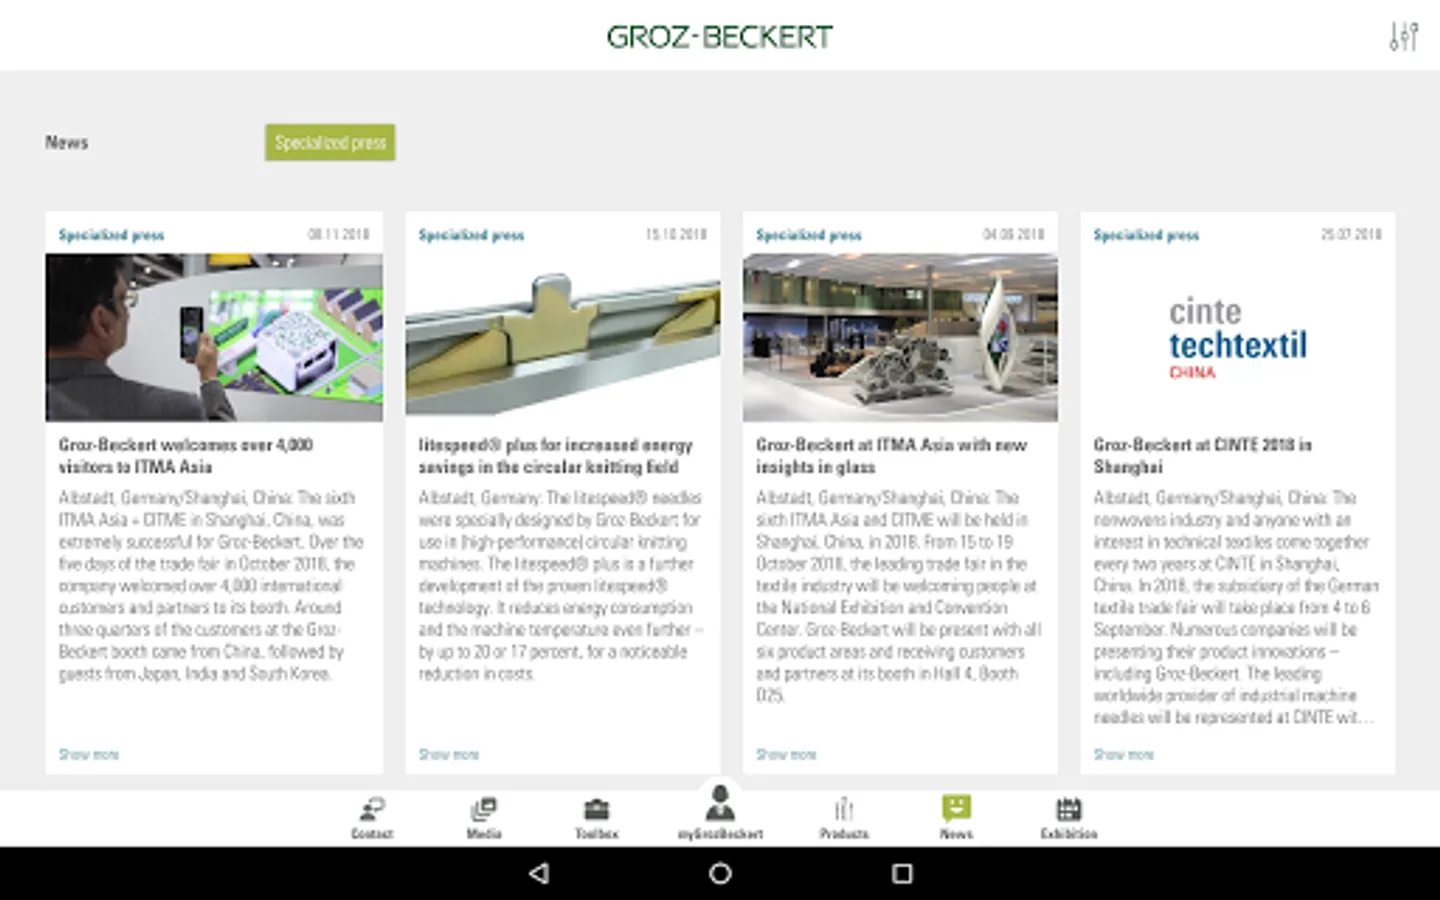Click 'Specialized press' label on the 08.11.2018 card

tap(111, 235)
